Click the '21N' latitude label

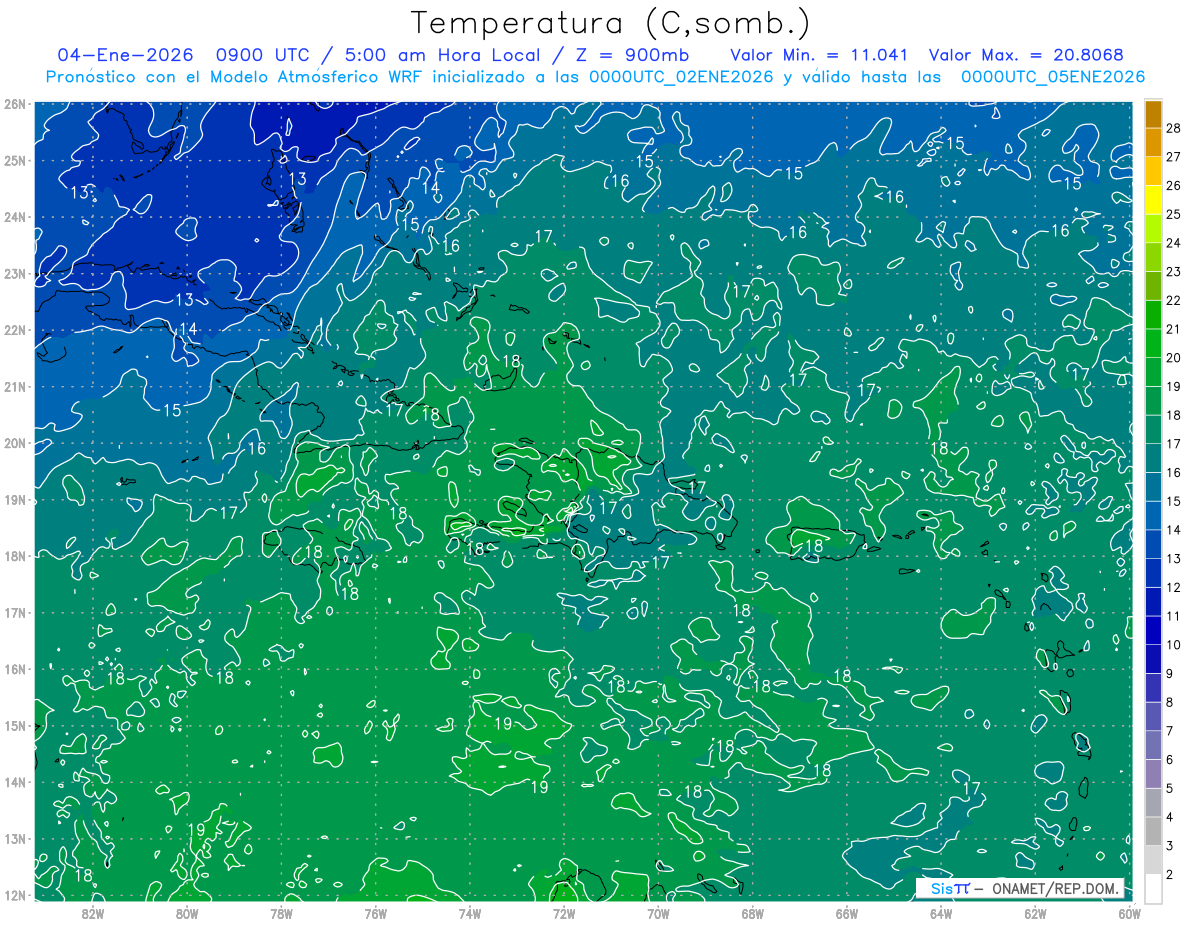14,386
